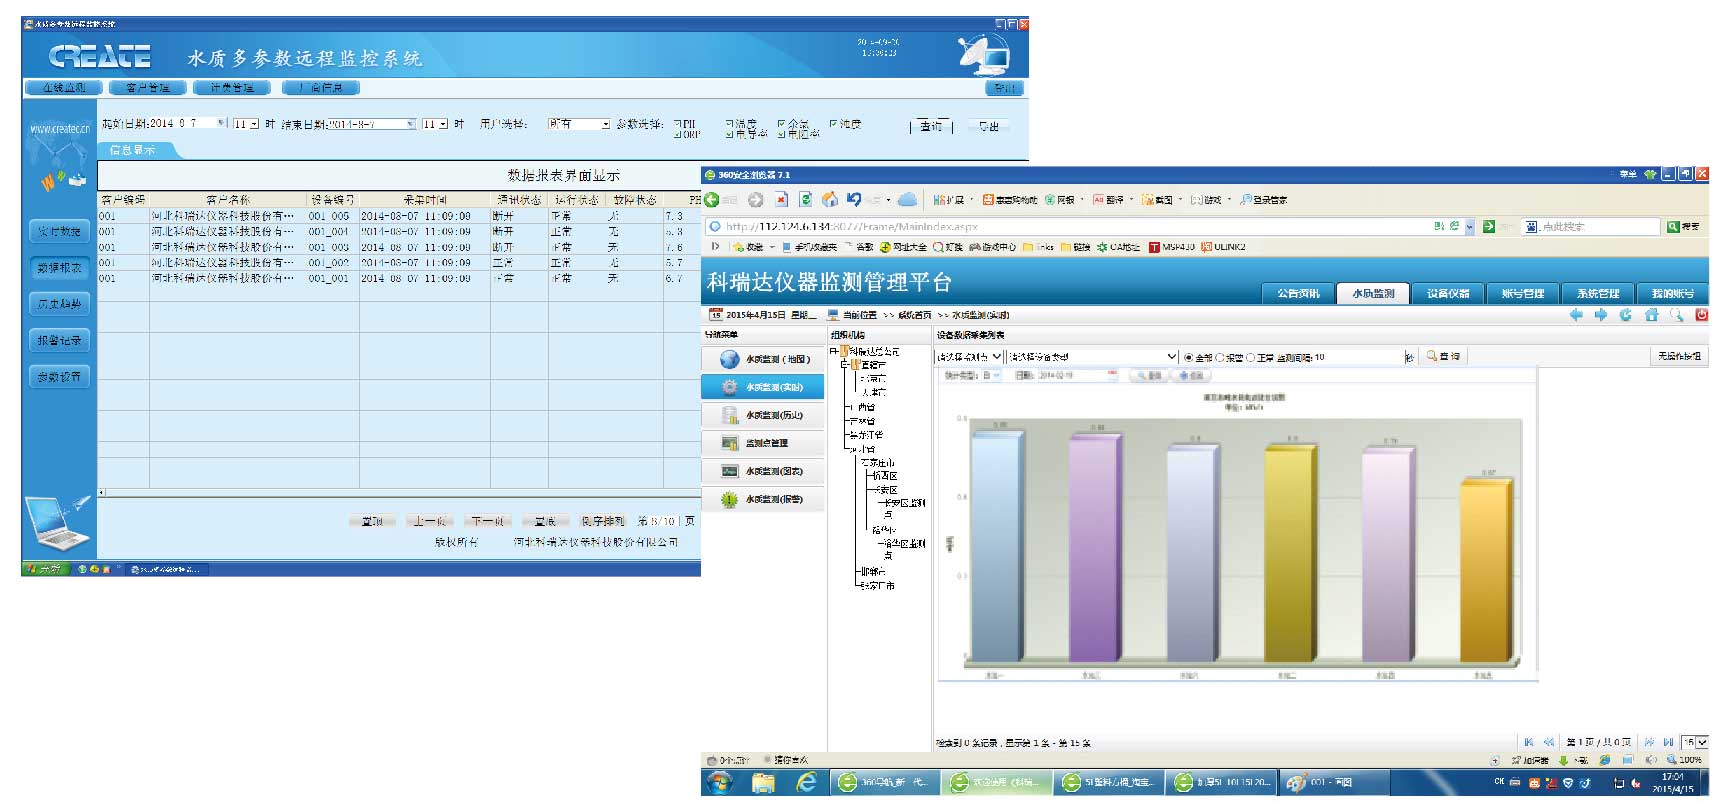
Task: Click the platform's blue refresh icon
Action: [x=1626, y=315]
